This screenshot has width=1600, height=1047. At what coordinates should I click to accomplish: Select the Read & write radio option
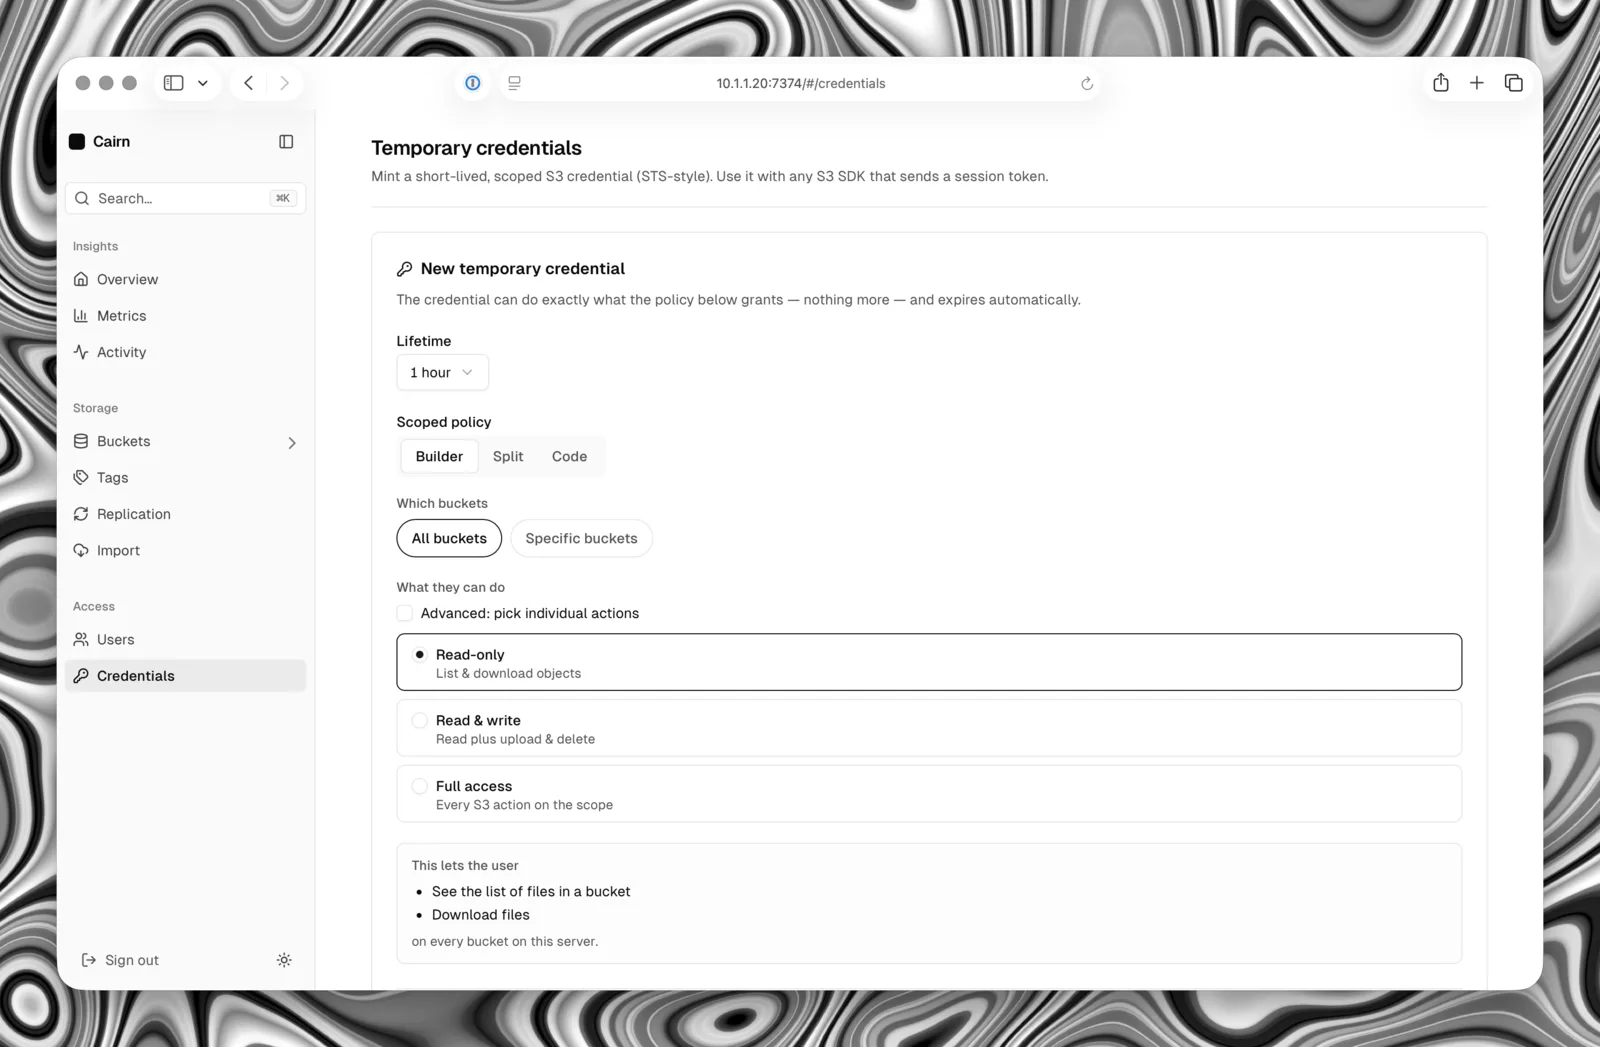tap(929, 729)
